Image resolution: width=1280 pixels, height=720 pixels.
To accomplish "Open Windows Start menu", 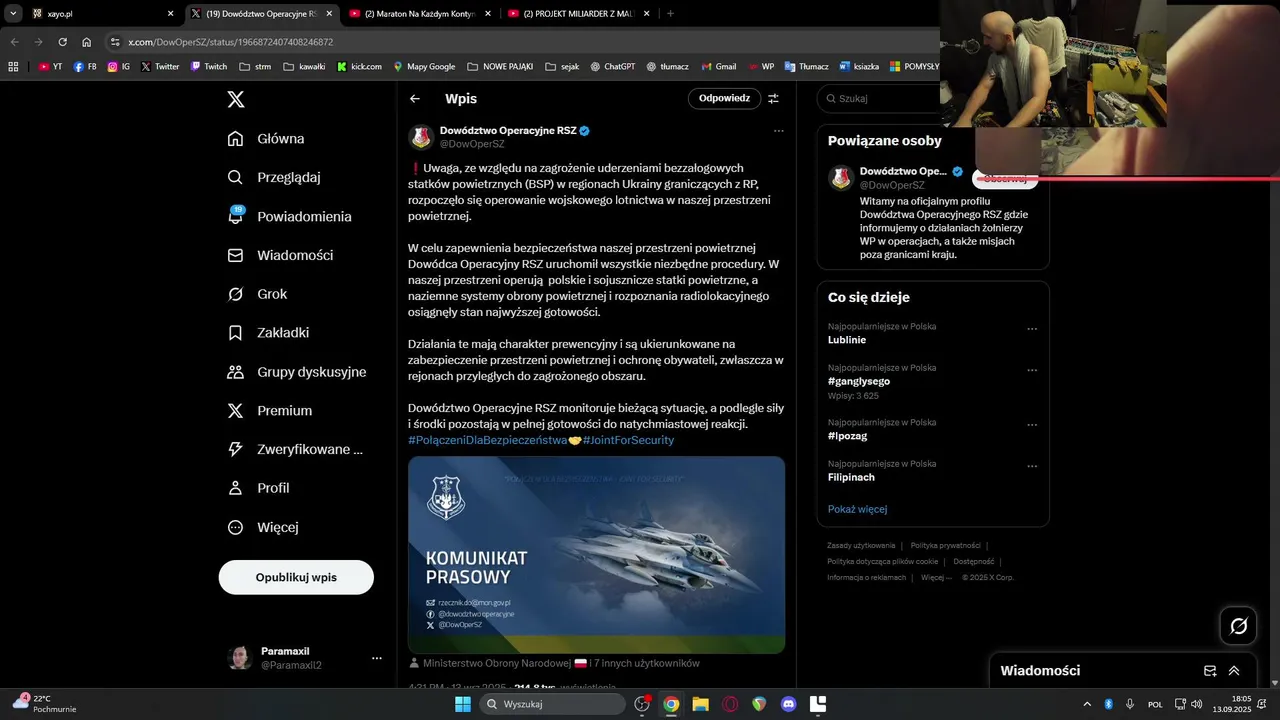I will (463, 704).
